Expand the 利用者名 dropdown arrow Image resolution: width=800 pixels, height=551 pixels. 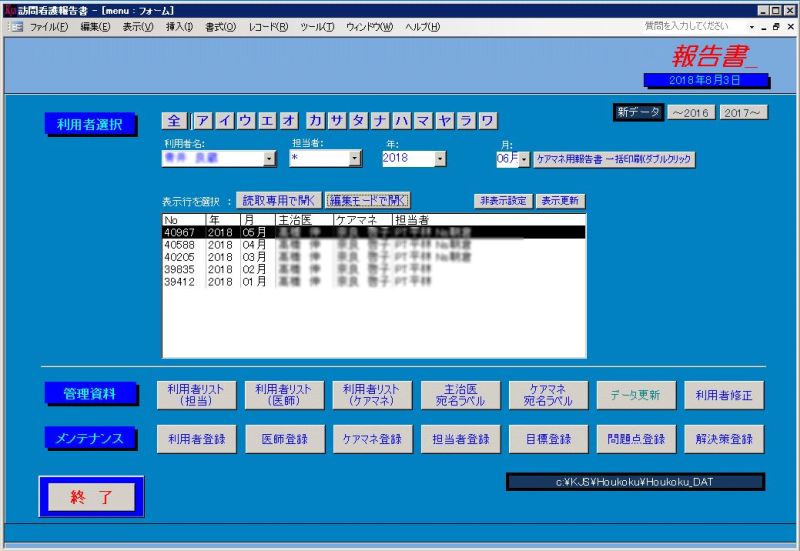269,158
